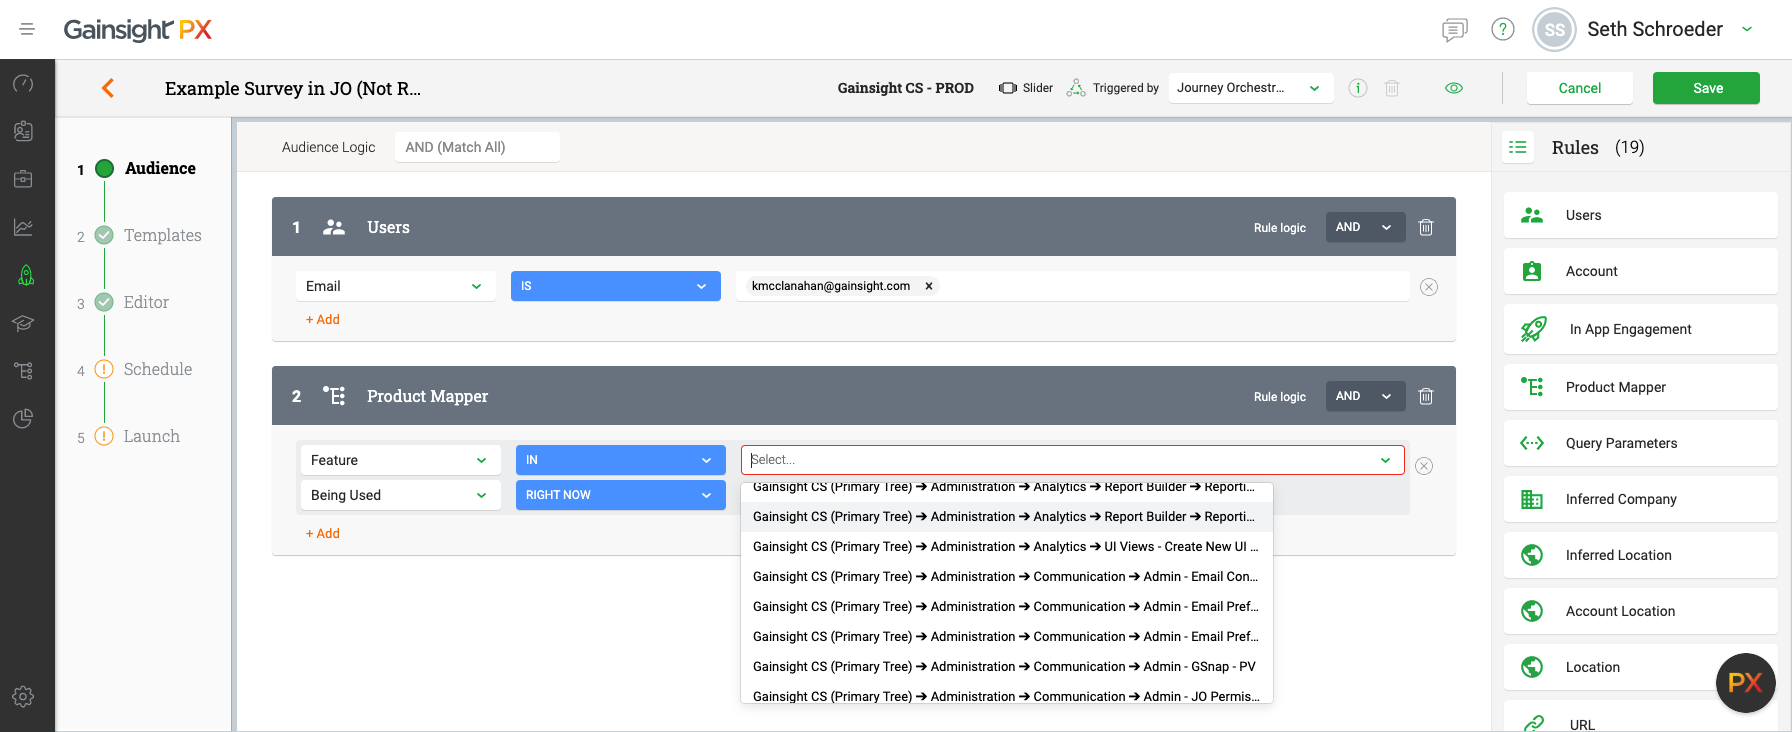Add the URL rule
Screen dimensions: 1792x732
[1640, 718]
